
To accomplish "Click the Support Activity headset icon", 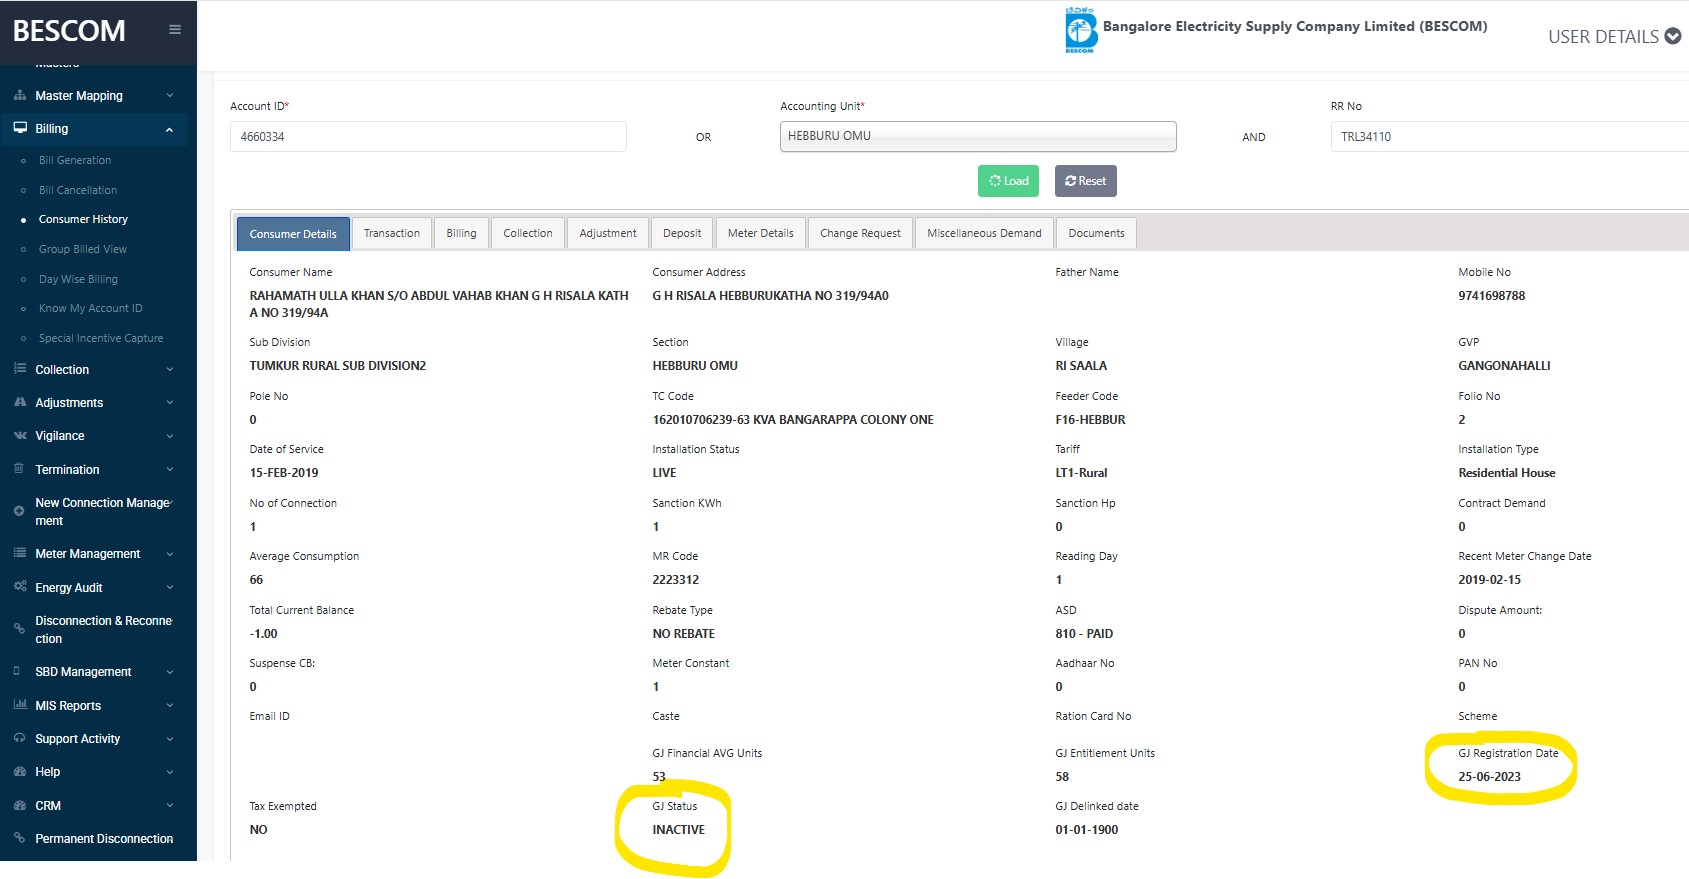I will coord(19,738).
